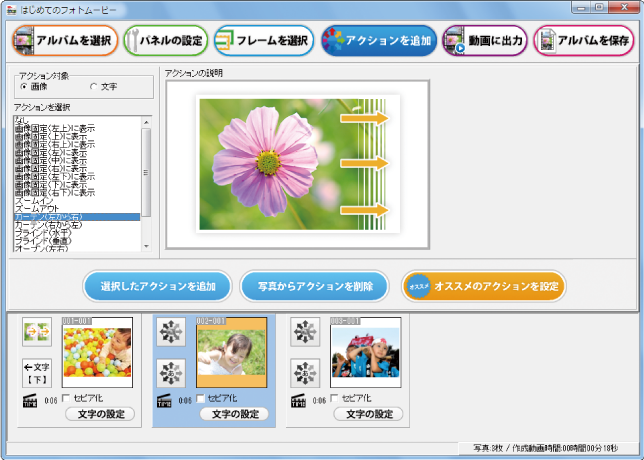Click the image action icon on the third photo
Image resolution: width=644 pixels, height=460 pixels.
pyautogui.click(x=305, y=333)
